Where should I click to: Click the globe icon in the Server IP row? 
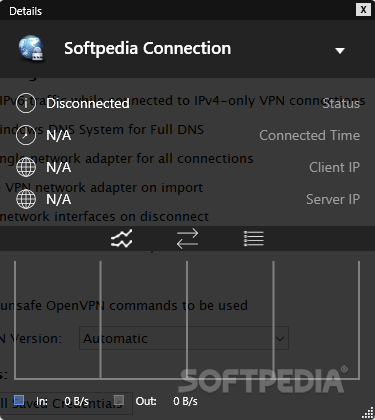point(26,199)
